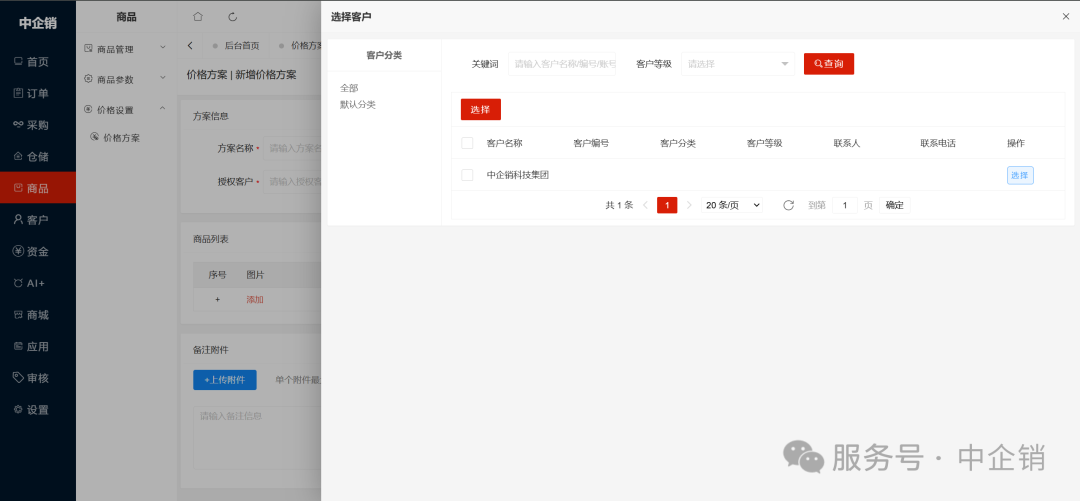
Task: Click the back arrow in tab bar
Action: pos(191,46)
